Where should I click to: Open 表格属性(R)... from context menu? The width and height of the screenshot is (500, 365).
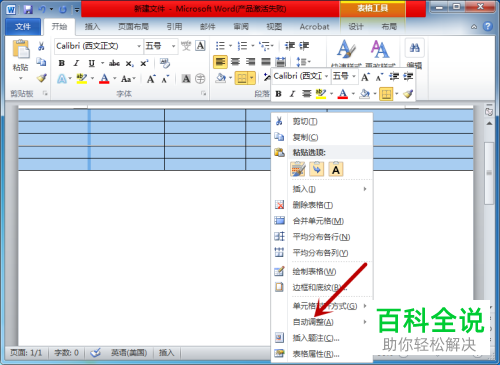coord(322,354)
